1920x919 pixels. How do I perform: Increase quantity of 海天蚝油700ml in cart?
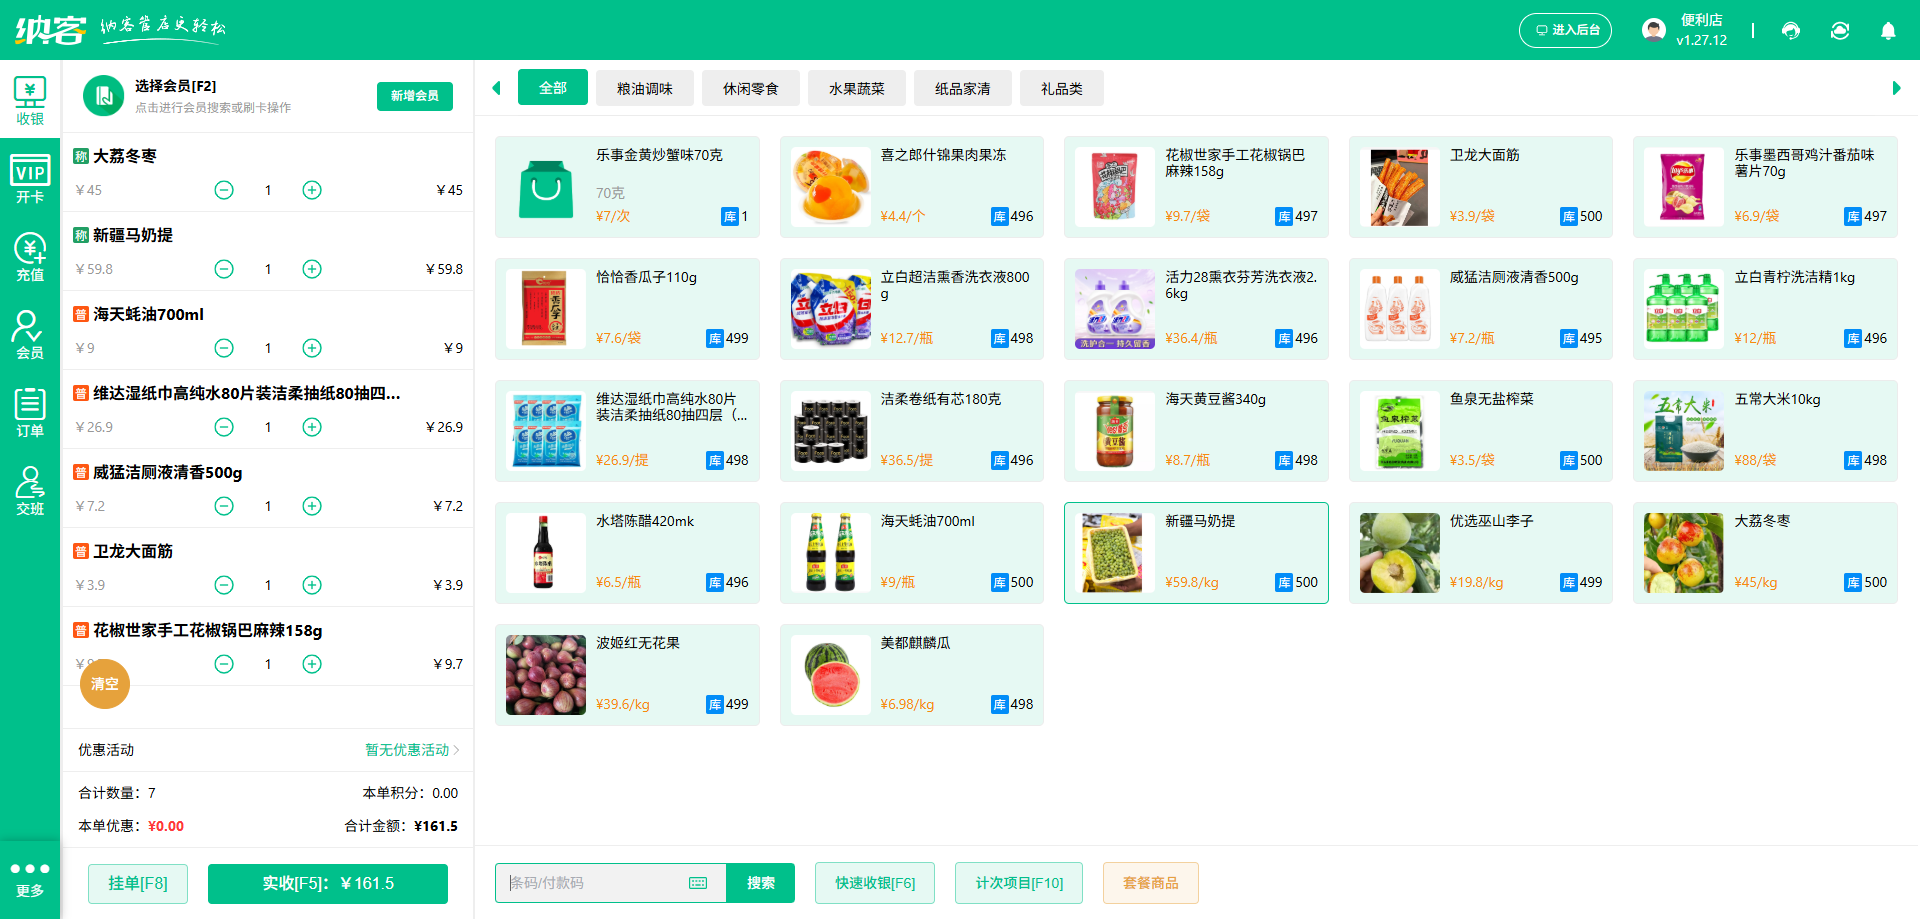pyautogui.click(x=311, y=348)
